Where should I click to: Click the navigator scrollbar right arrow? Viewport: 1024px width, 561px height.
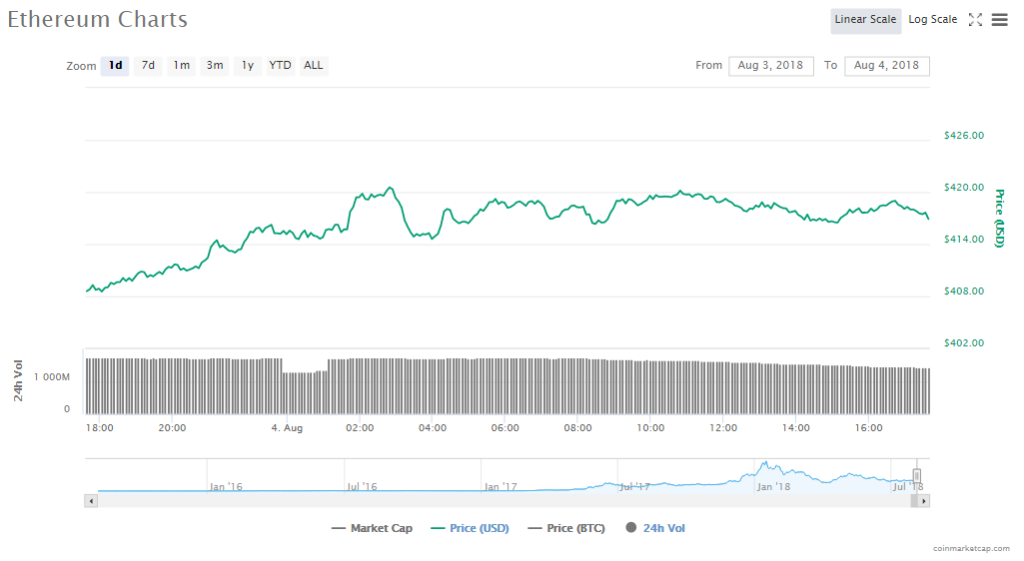[924, 500]
